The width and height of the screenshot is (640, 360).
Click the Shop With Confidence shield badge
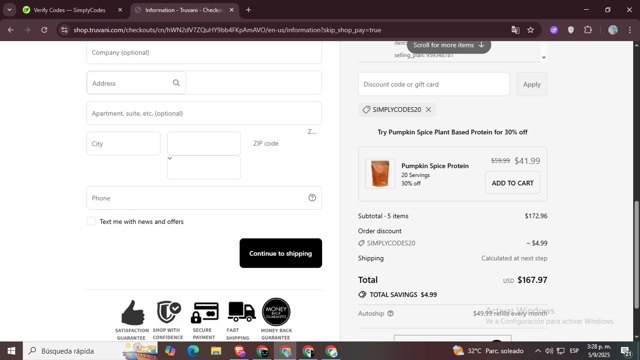click(168, 320)
